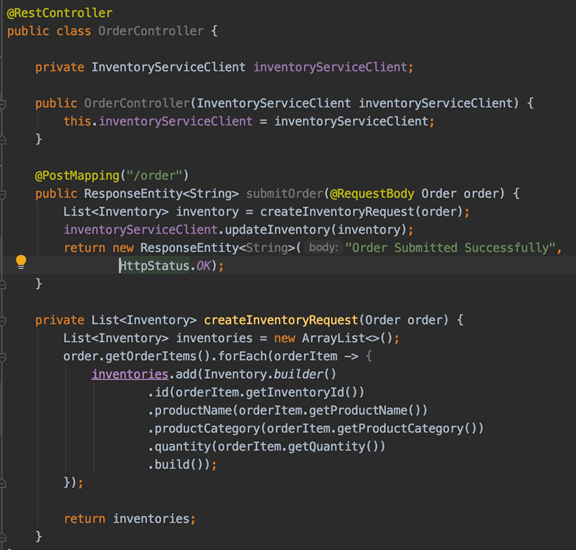Click the updateInventory method call
Screen dimensions: 576x550
[277, 230]
